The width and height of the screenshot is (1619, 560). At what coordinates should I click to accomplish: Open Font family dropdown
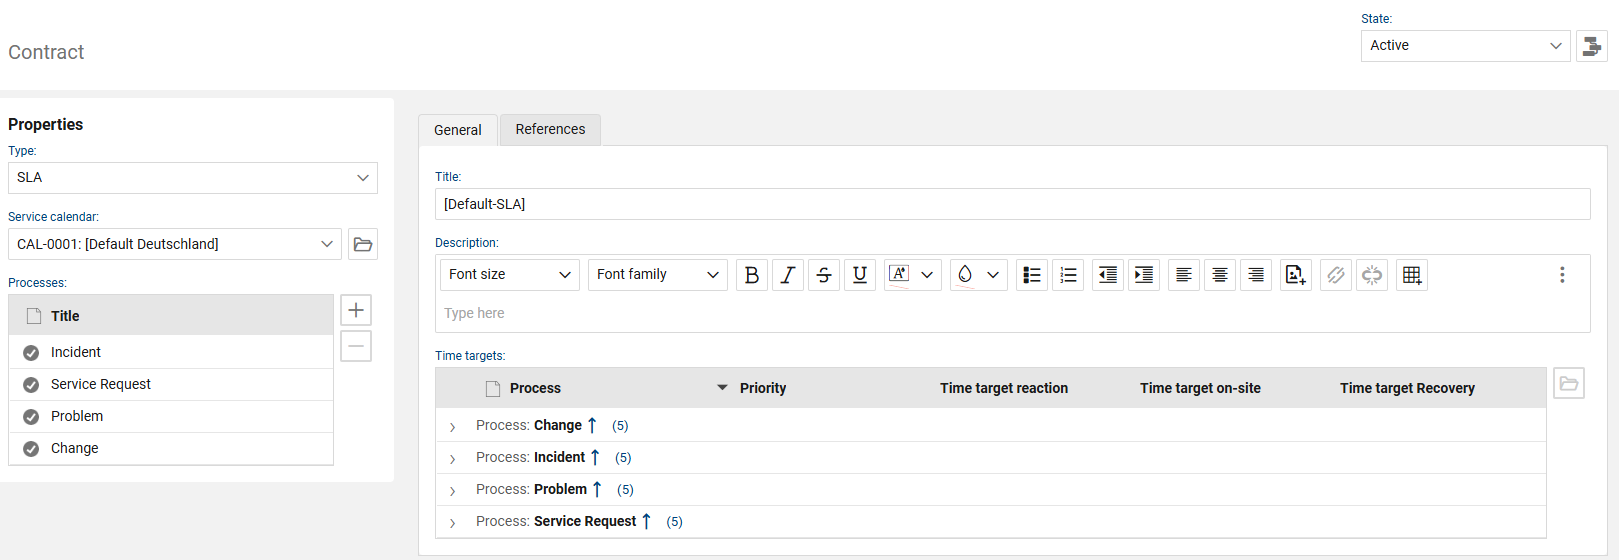point(658,275)
